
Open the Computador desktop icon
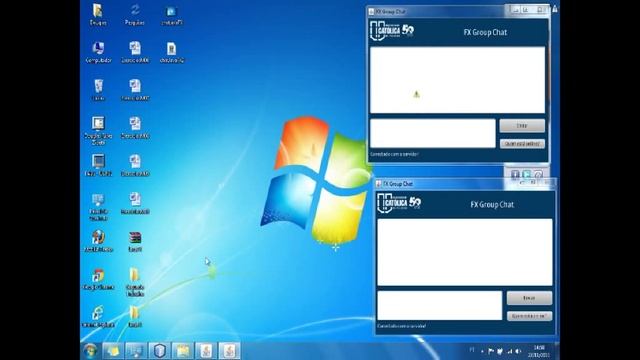click(98, 52)
